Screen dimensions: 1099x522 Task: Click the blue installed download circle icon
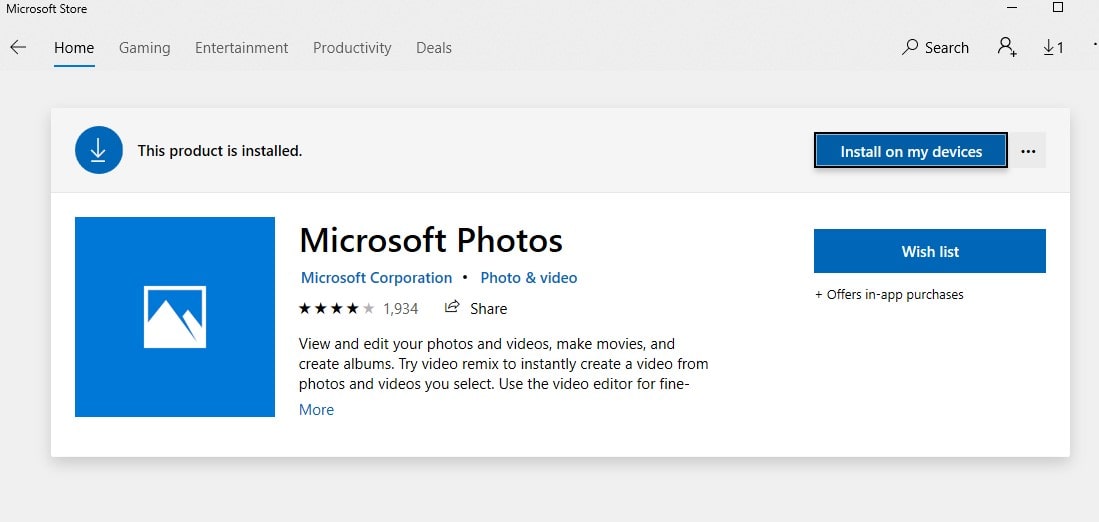pos(98,151)
